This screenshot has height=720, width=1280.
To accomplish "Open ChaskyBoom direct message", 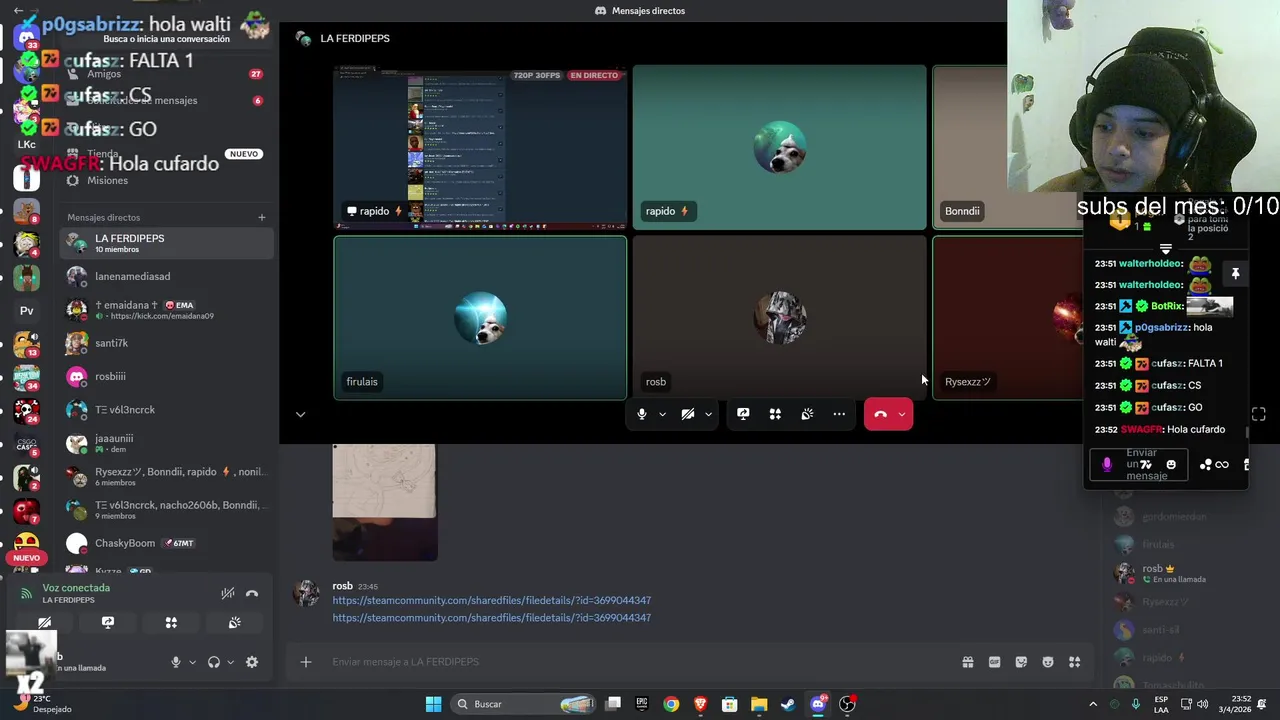I will coord(167,543).
